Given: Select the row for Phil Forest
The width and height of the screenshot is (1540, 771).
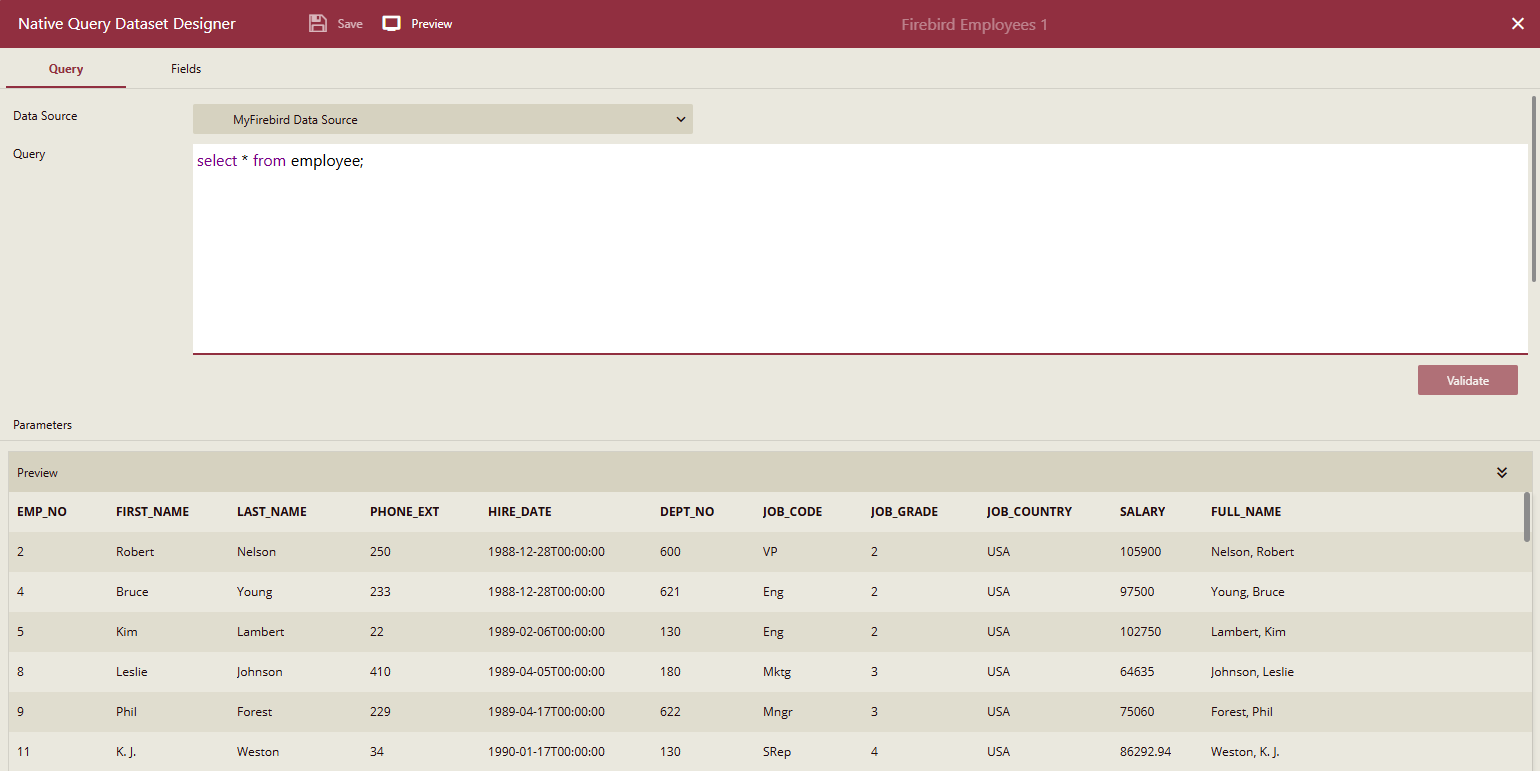Looking at the screenshot, I should pyautogui.click(x=400, y=711).
